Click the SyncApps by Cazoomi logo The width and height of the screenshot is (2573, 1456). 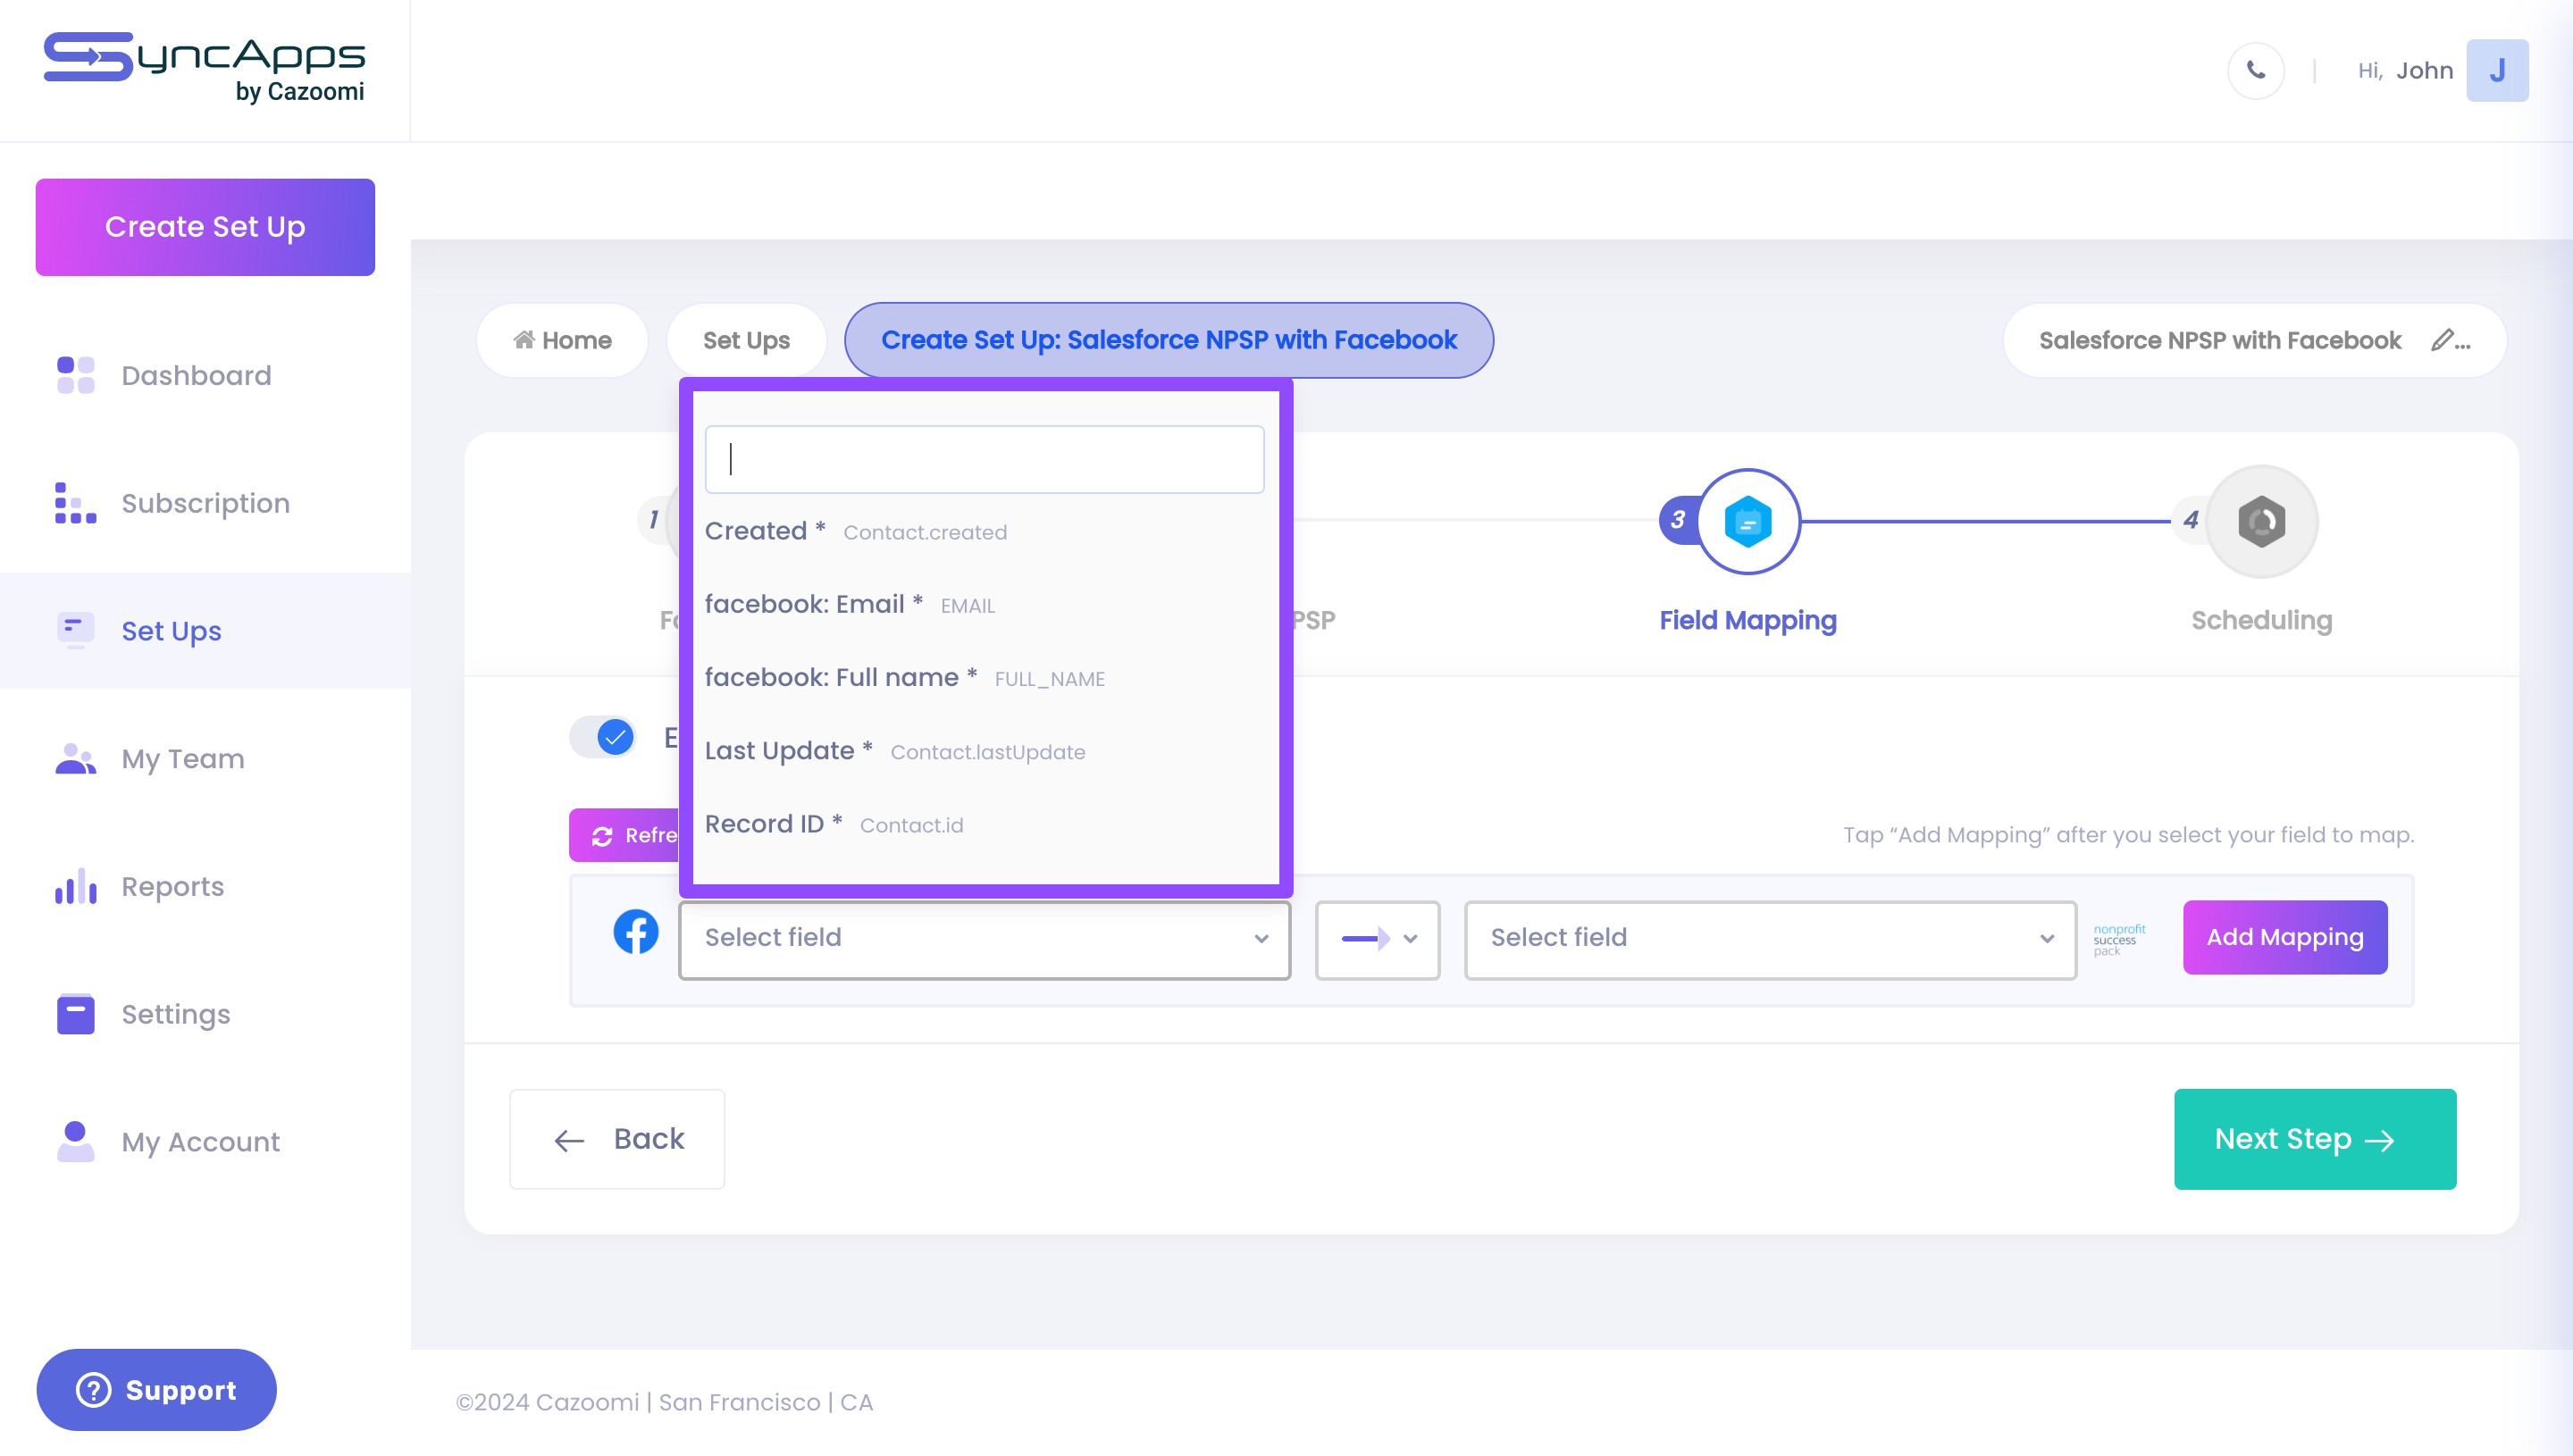click(204, 68)
